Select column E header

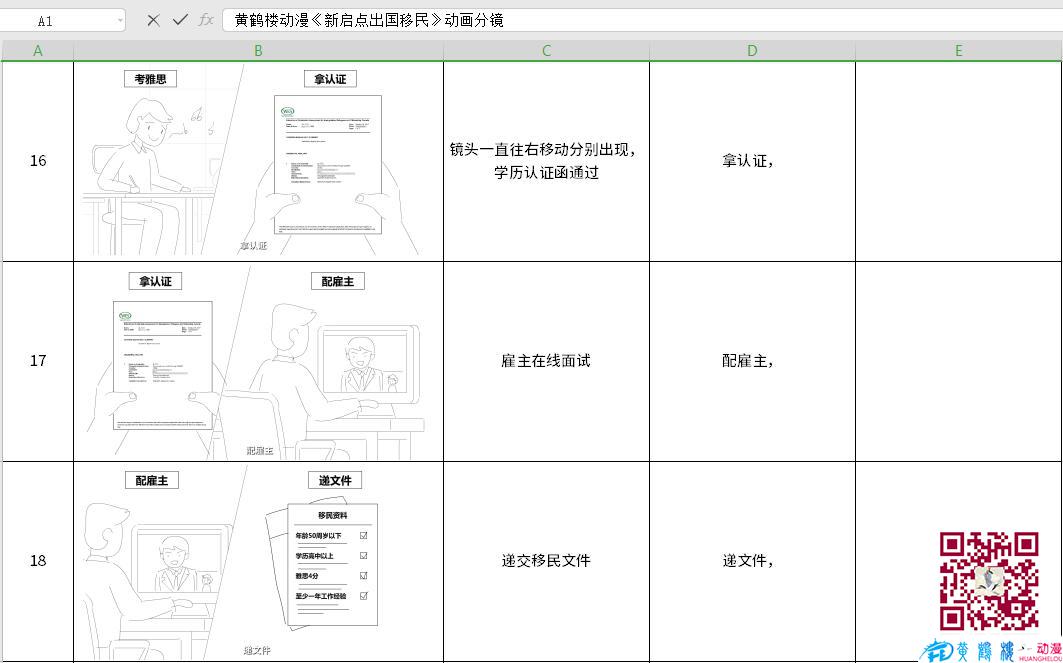(959, 51)
